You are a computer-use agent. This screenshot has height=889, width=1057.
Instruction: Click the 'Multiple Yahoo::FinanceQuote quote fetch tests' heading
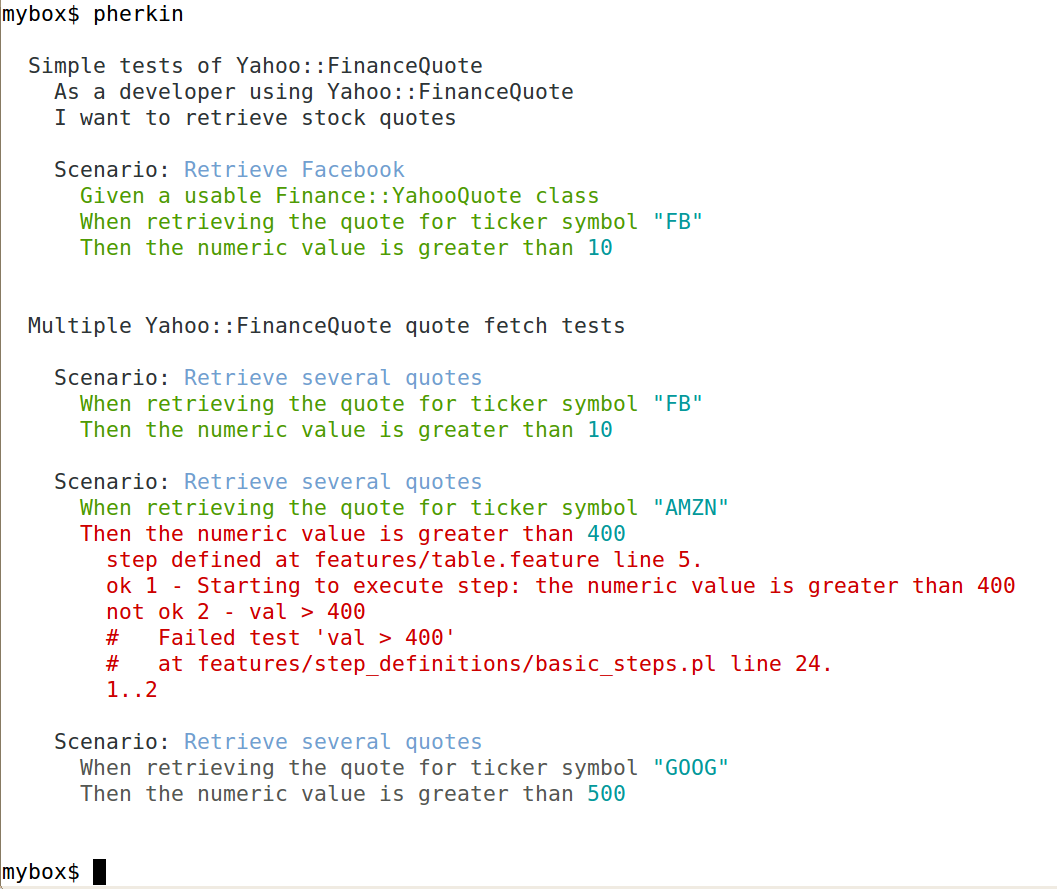pos(326,326)
